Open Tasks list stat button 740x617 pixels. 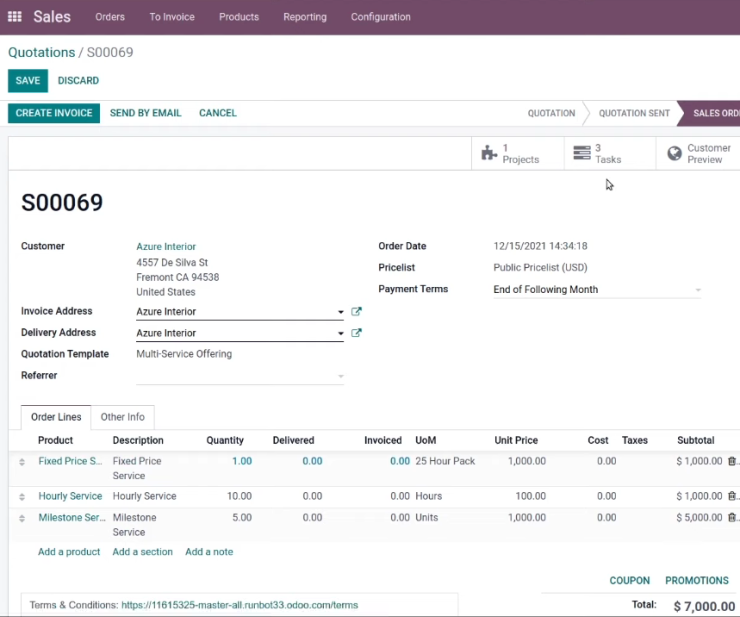609,153
